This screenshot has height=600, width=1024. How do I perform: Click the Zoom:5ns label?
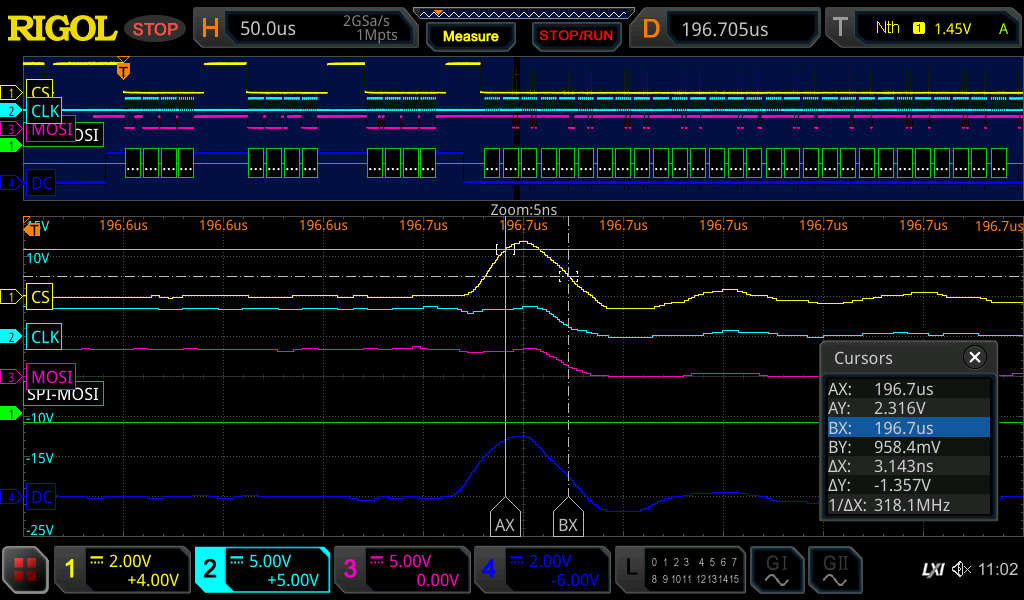coord(524,210)
